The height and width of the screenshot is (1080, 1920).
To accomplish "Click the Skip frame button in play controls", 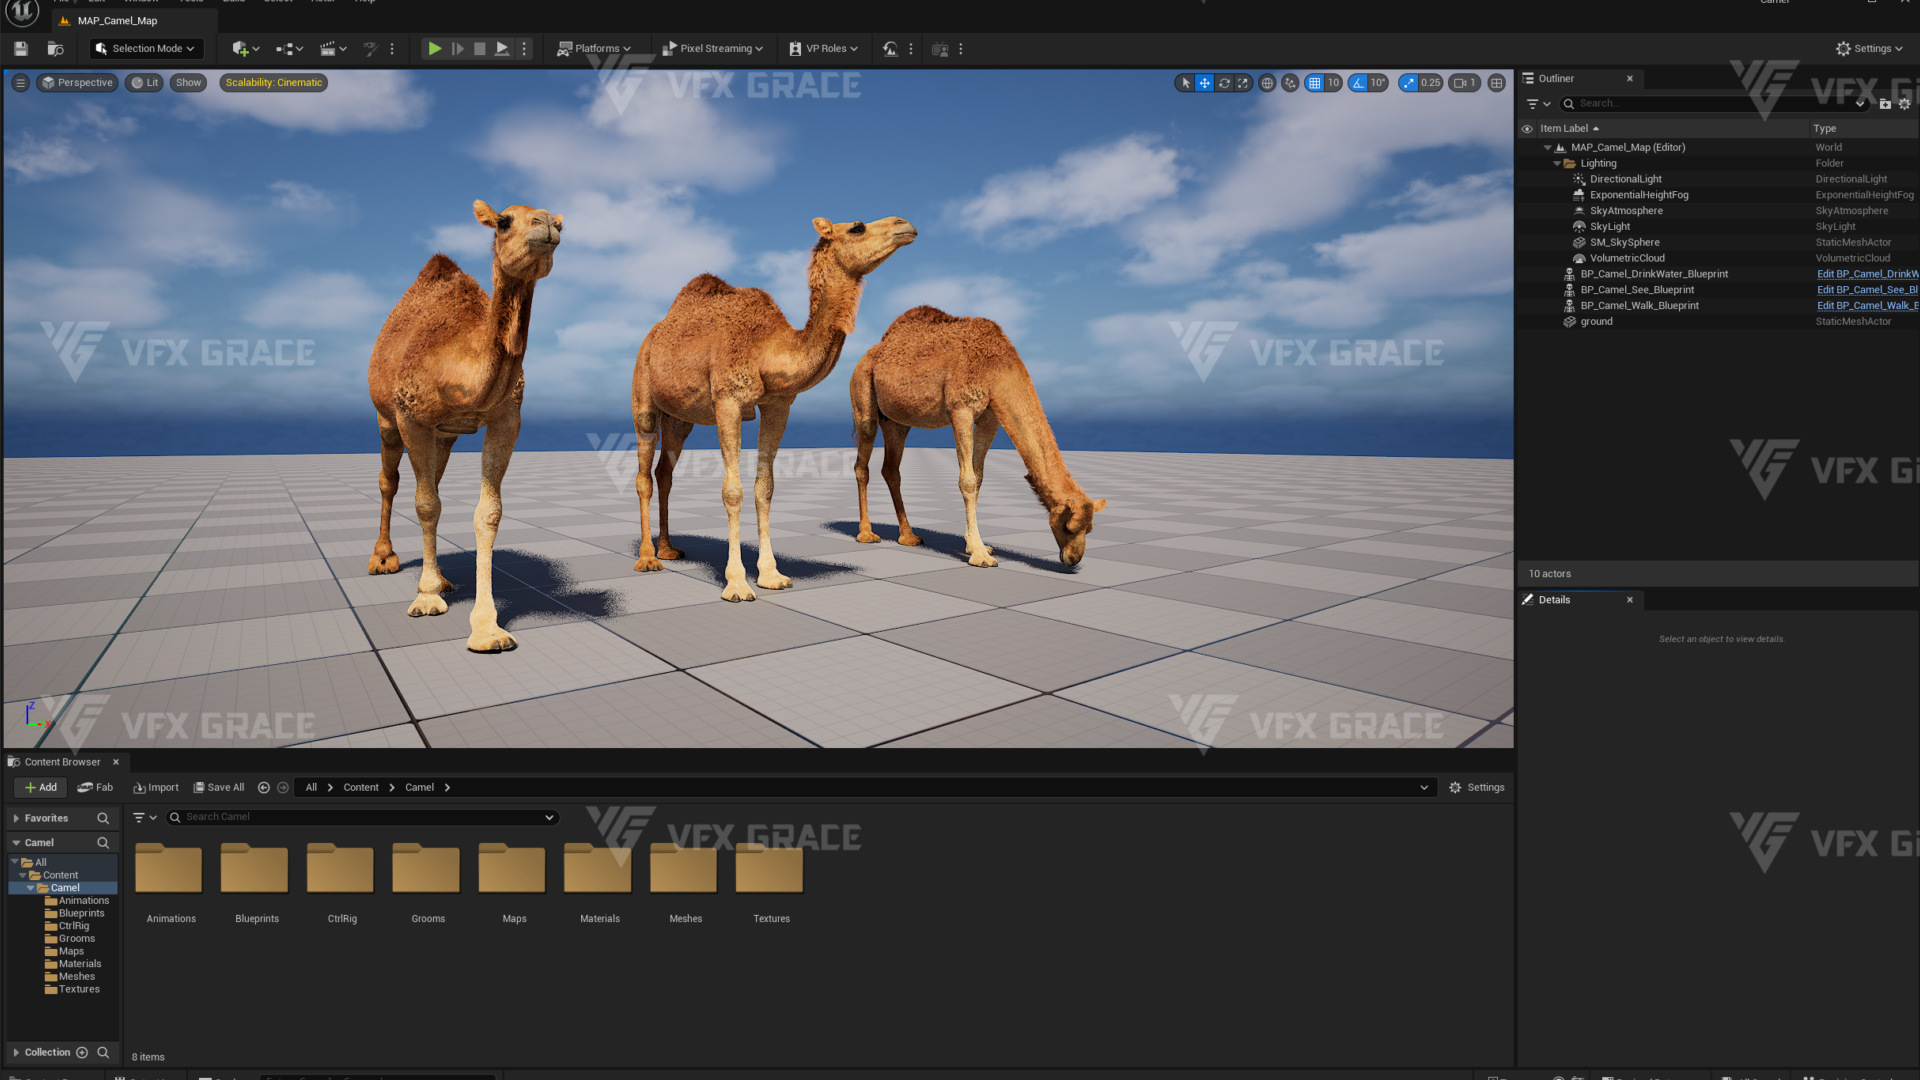I will click(457, 48).
